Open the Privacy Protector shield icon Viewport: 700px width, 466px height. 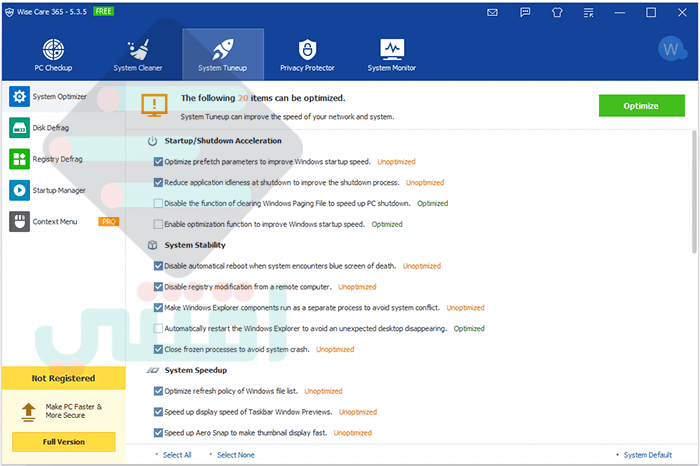pos(307,49)
